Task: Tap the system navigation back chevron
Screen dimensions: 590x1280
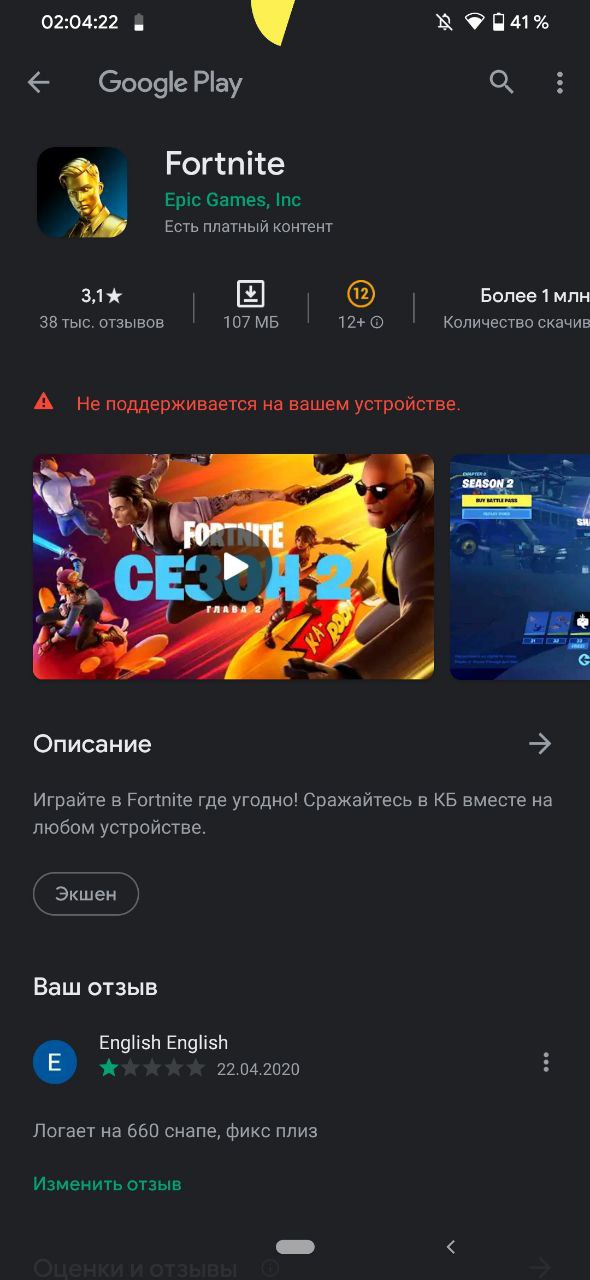Action: 451,1246
